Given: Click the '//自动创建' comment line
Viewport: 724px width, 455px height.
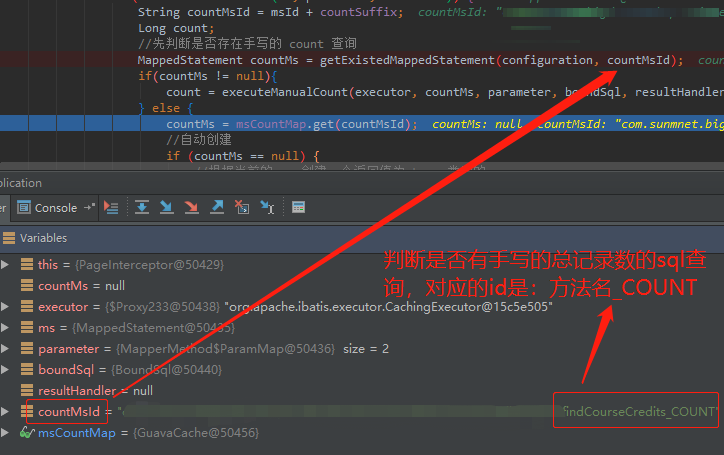Looking at the screenshot, I should [x=199, y=140].
